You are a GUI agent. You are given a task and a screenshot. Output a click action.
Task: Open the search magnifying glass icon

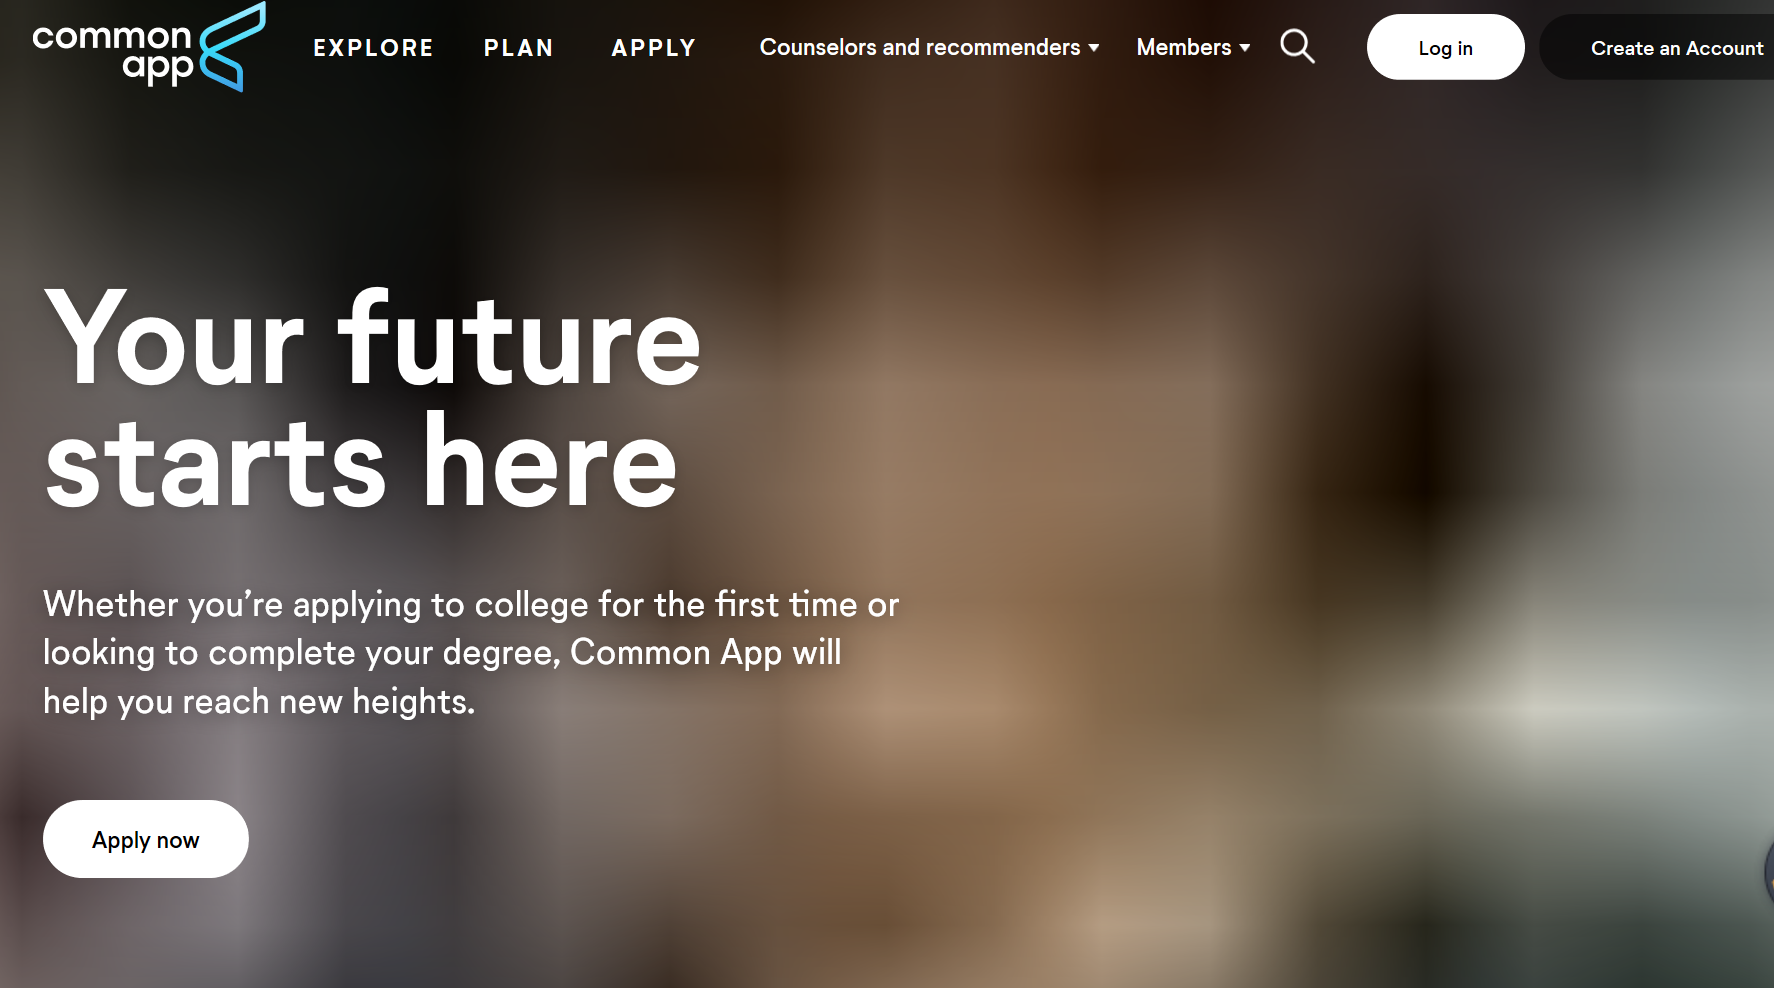1297,46
